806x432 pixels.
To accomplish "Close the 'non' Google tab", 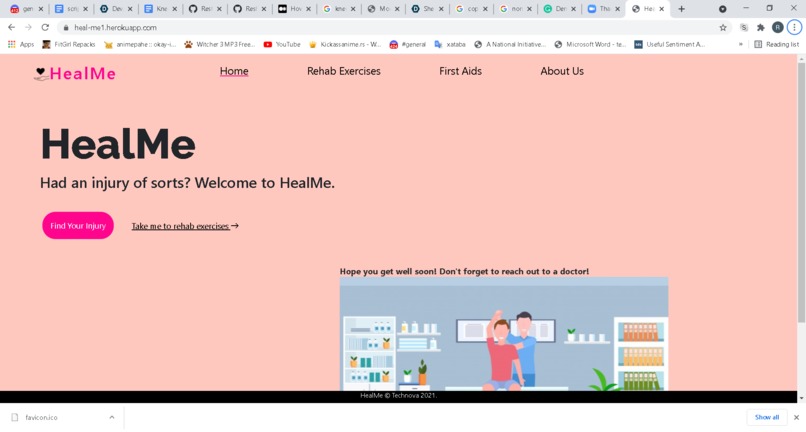I will (529, 9).
